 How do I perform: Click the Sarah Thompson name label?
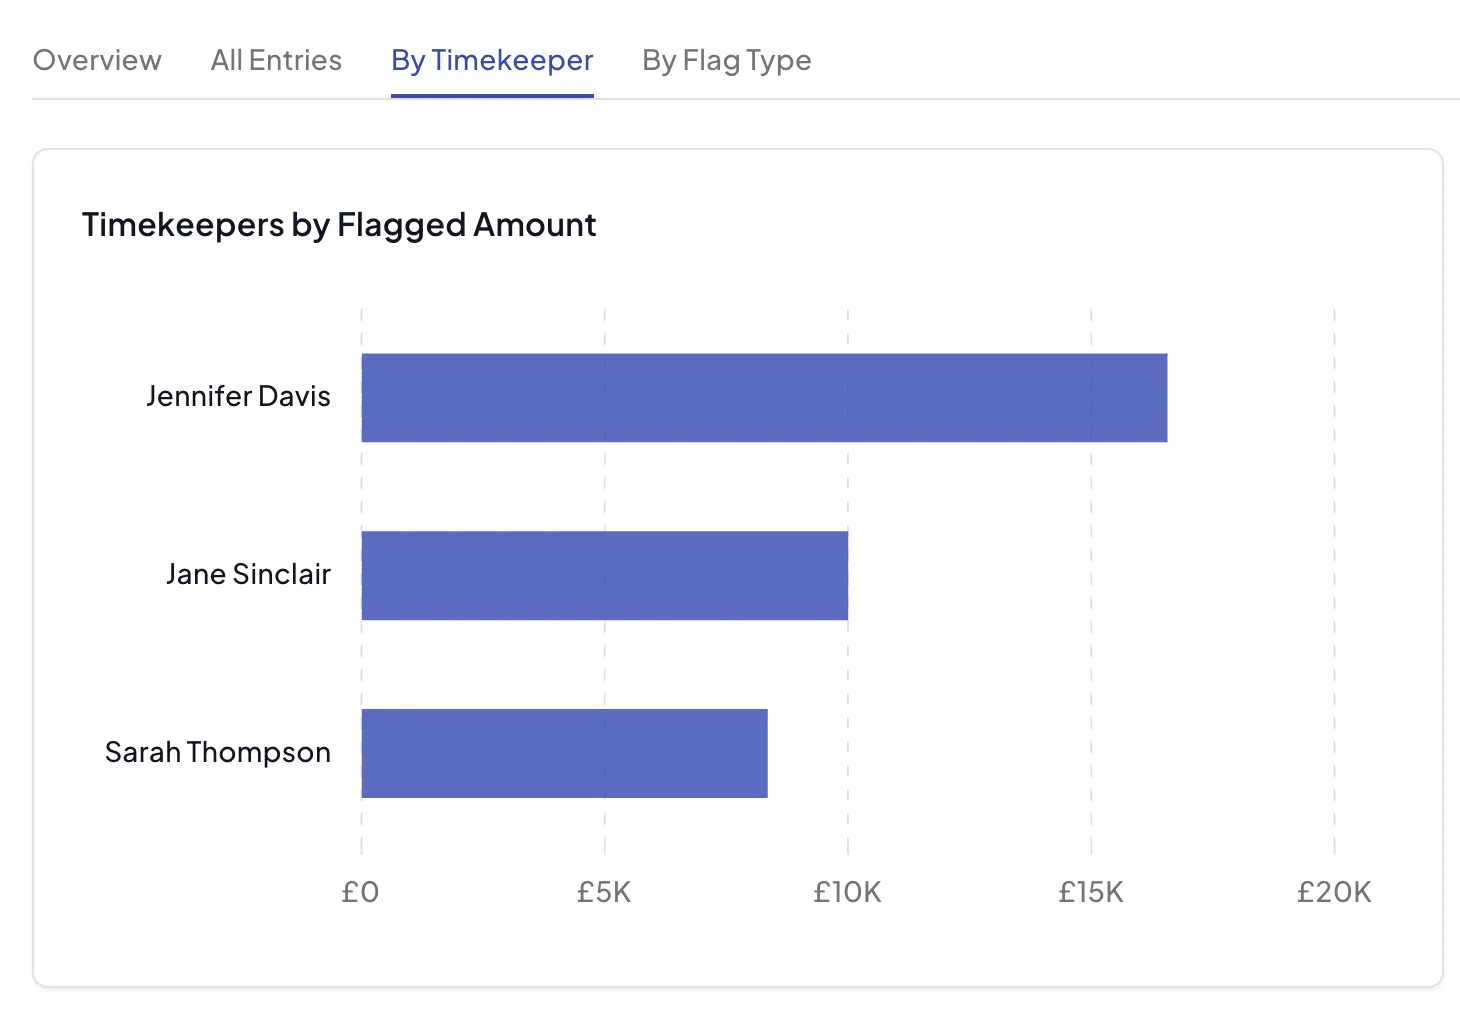(x=218, y=753)
